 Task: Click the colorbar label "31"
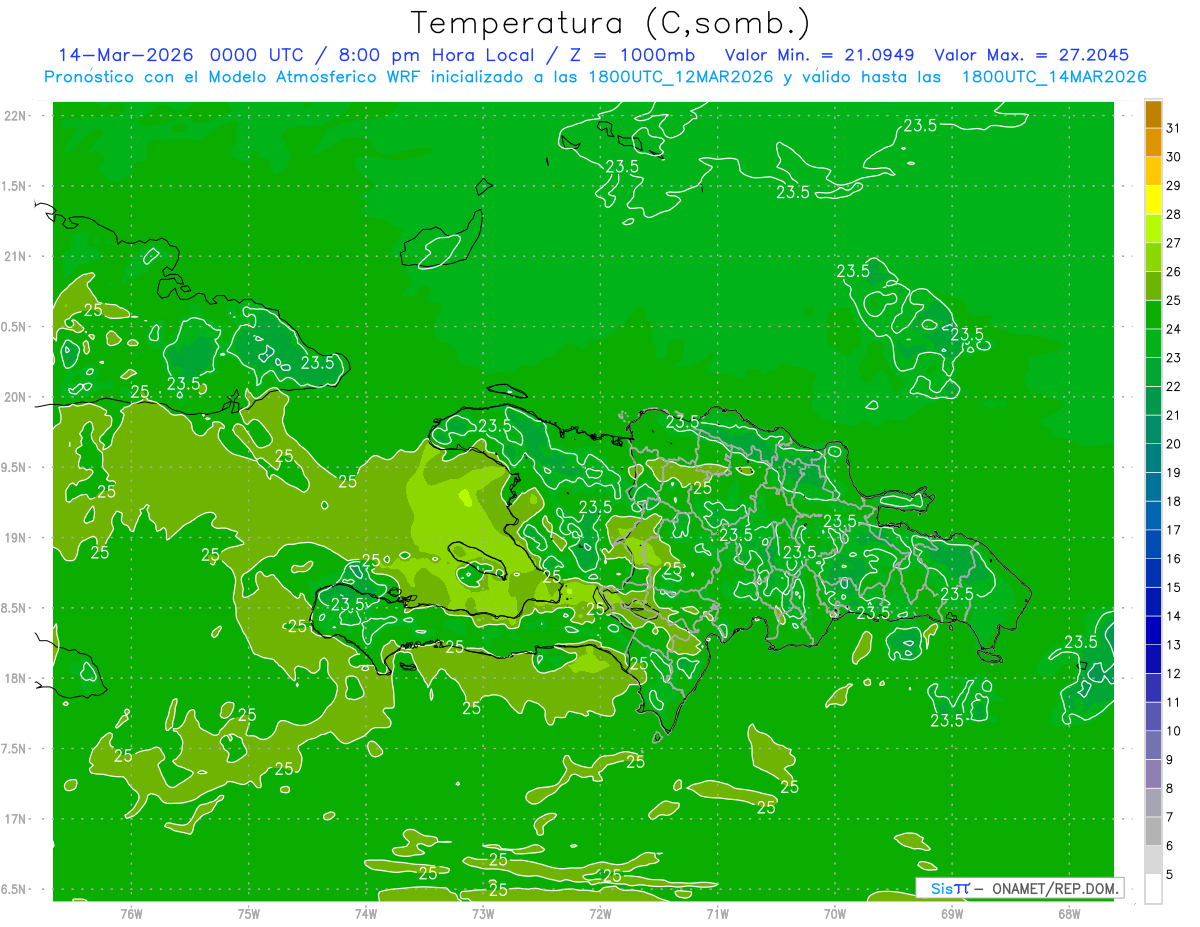[x=1173, y=127]
